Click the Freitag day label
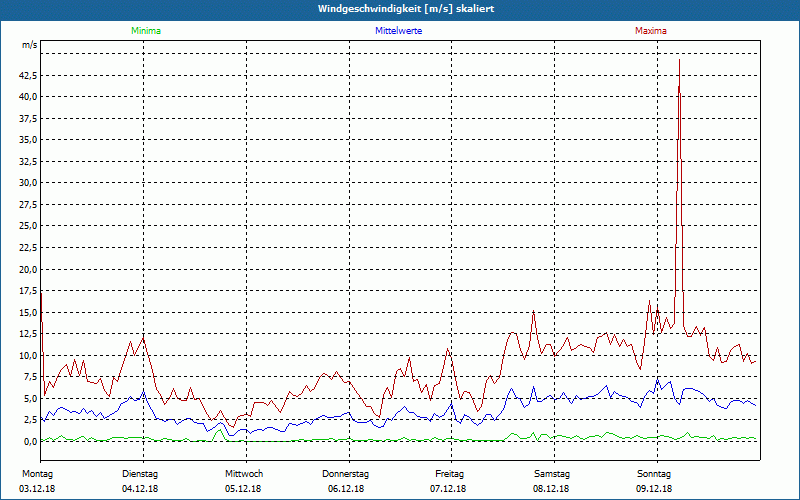 (449, 474)
